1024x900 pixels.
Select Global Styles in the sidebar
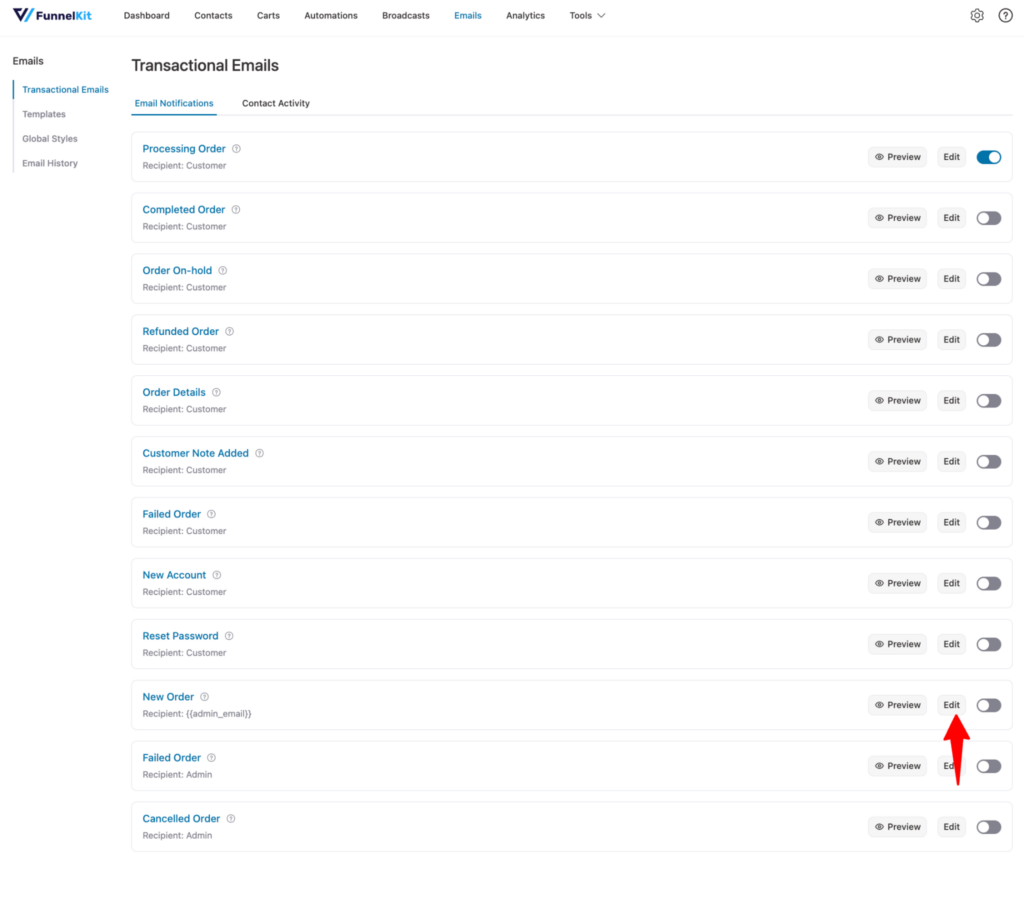click(48, 138)
